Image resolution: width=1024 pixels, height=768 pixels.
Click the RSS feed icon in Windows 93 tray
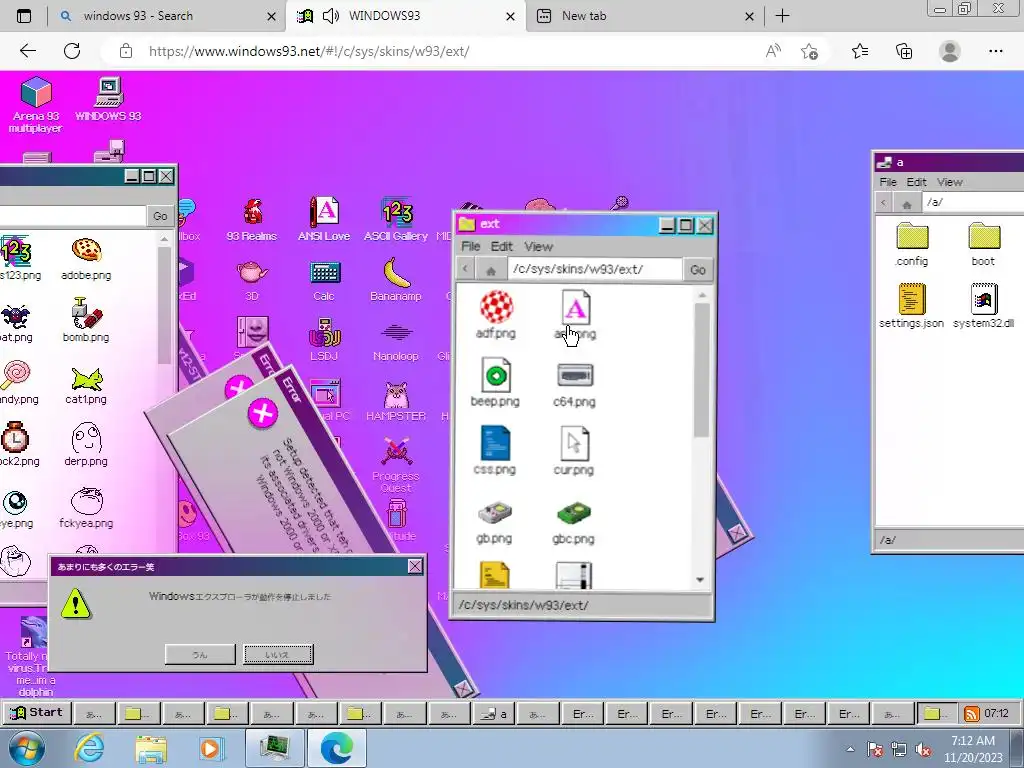pos(972,714)
